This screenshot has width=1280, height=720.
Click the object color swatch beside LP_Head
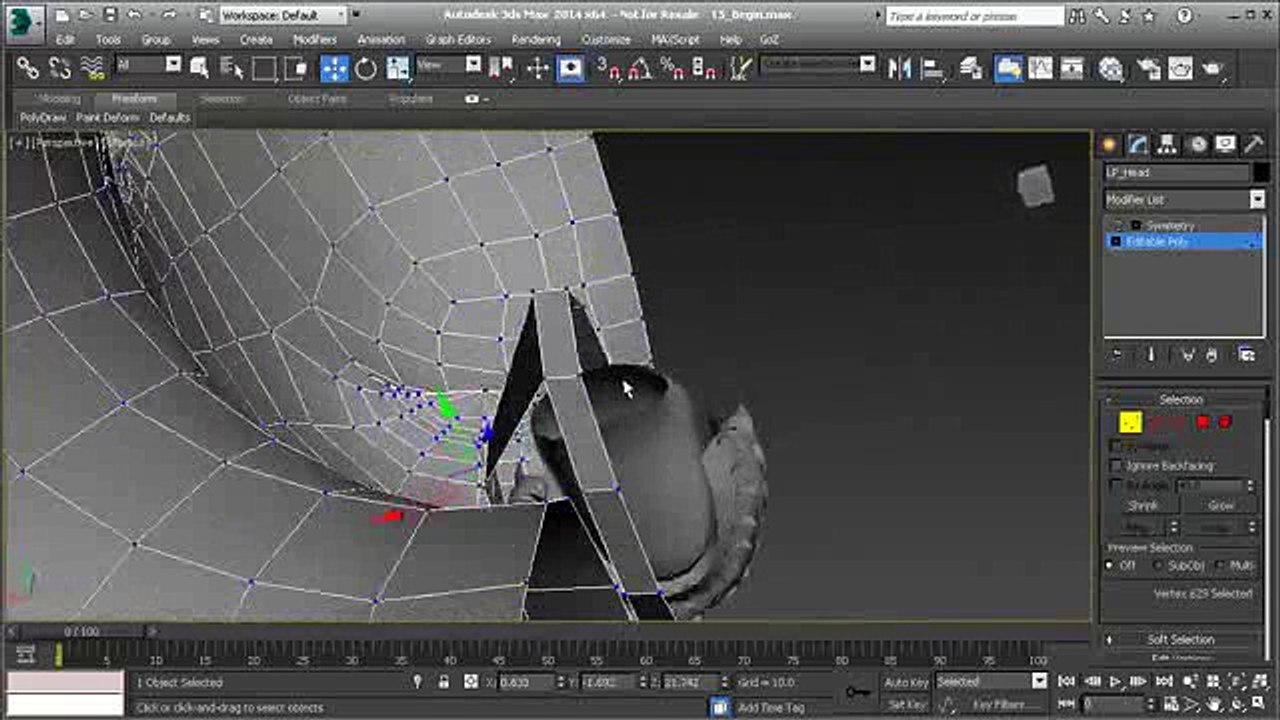tap(1260, 173)
